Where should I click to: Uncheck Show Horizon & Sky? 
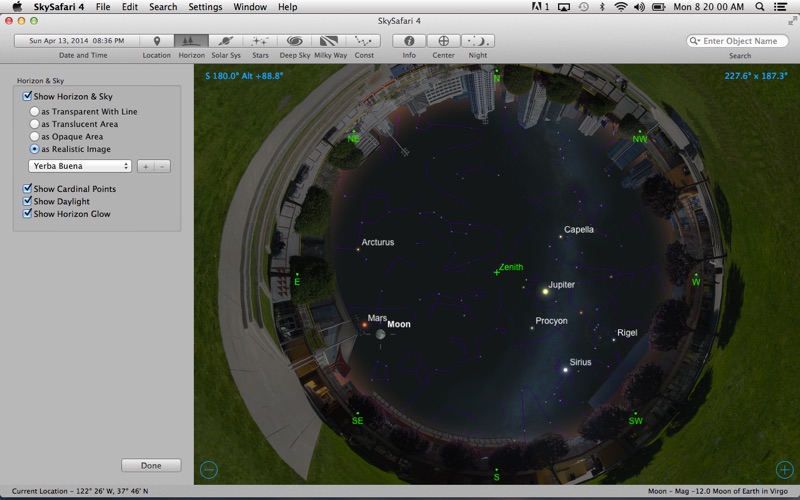click(x=28, y=96)
